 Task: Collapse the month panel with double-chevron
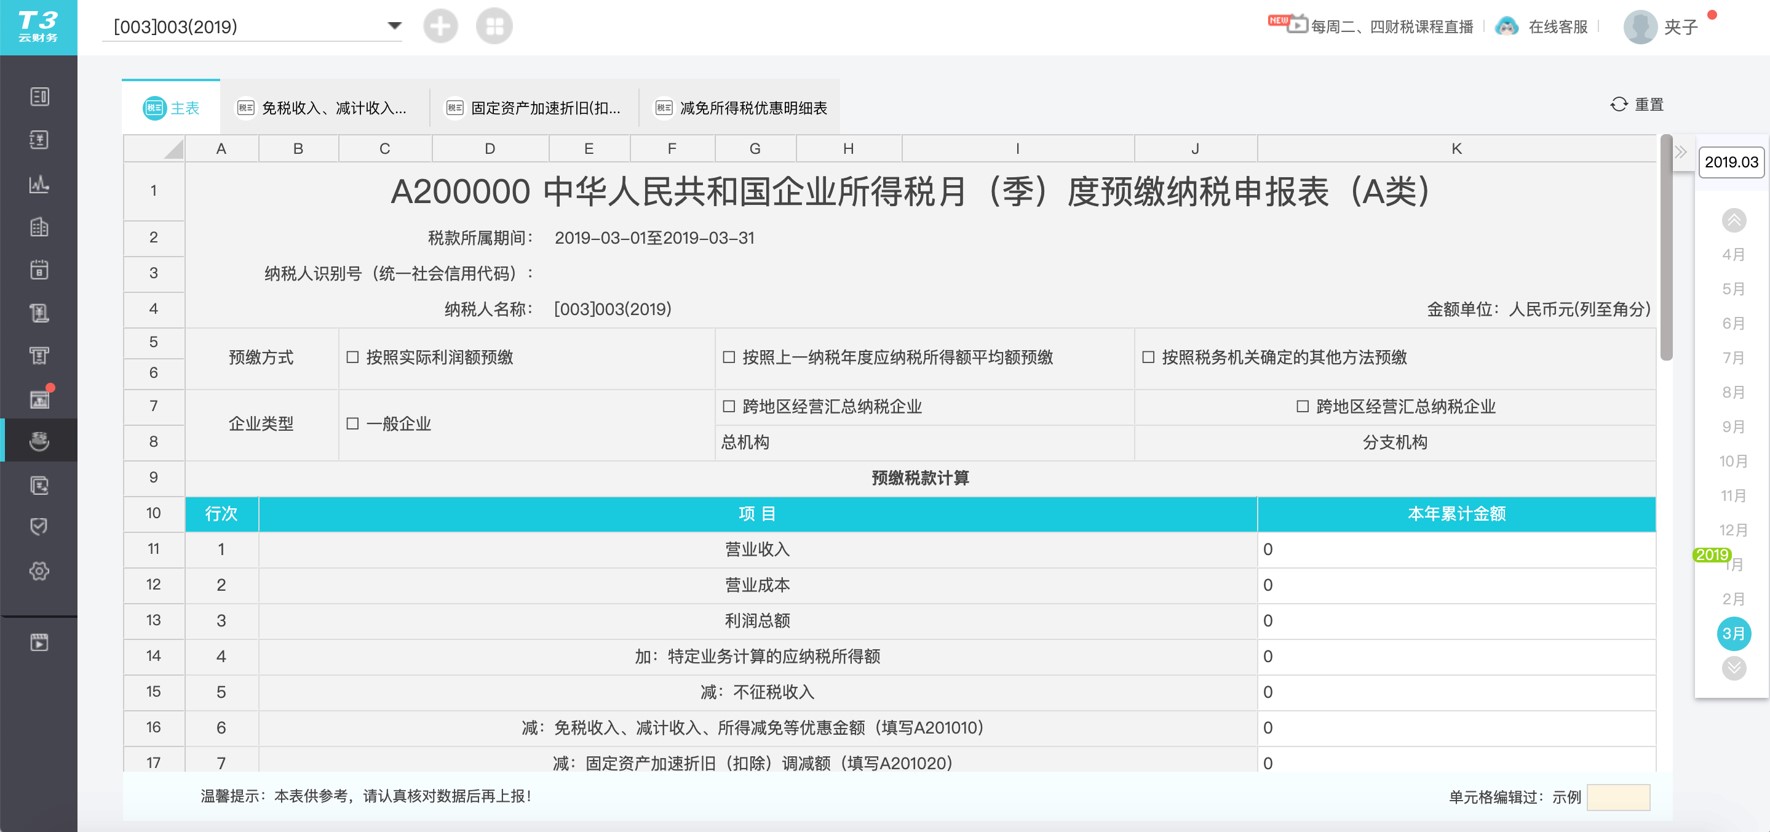tap(1681, 153)
